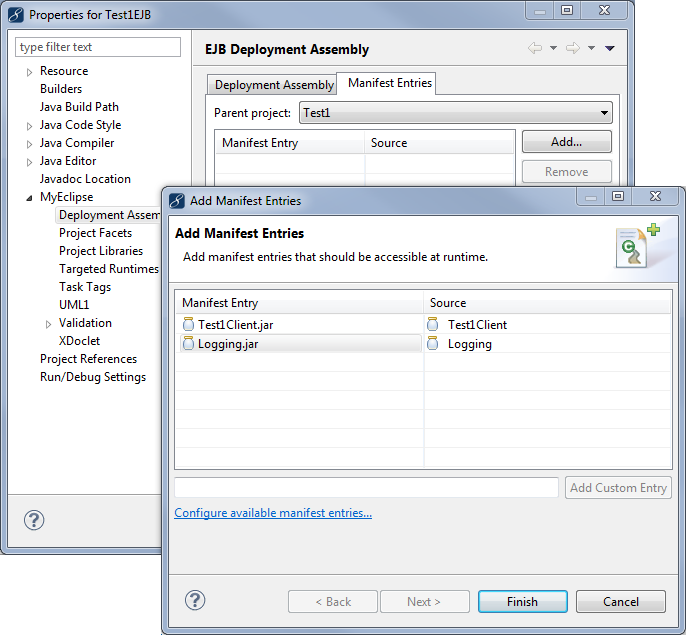This screenshot has height=635, width=686.
Task: Click the back navigation arrow in header
Action: 535,48
